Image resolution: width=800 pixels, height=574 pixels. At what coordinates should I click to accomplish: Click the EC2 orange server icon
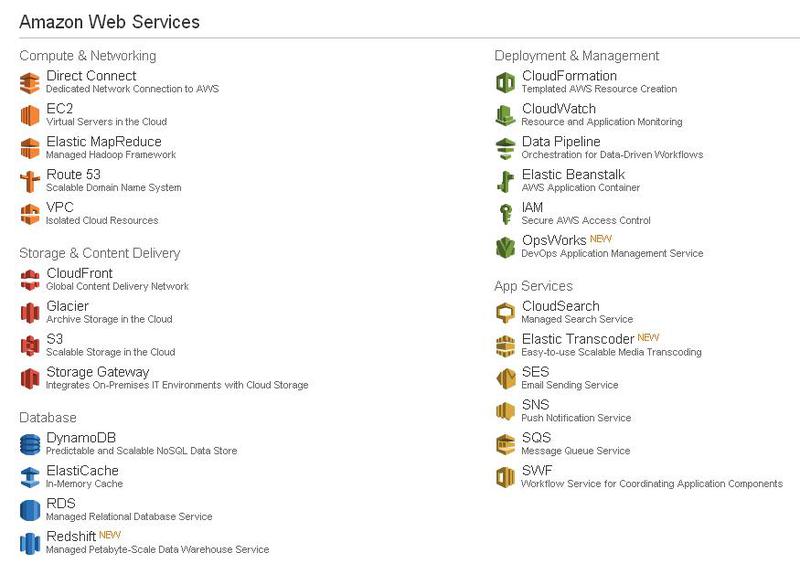[30, 115]
